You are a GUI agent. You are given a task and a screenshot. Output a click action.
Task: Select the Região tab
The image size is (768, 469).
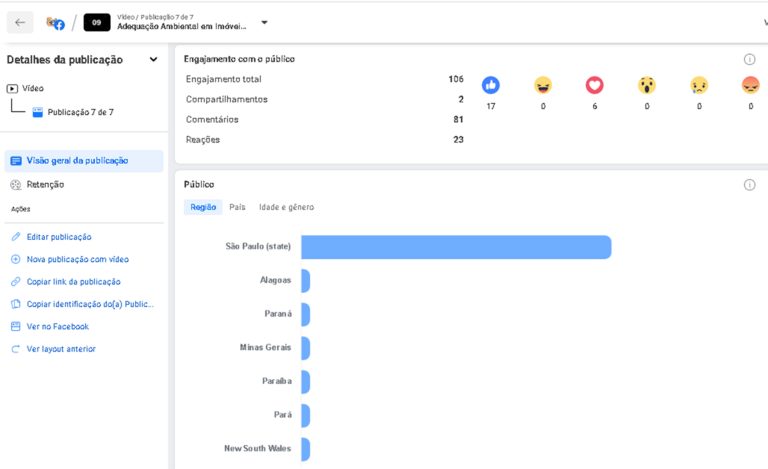(x=203, y=207)
